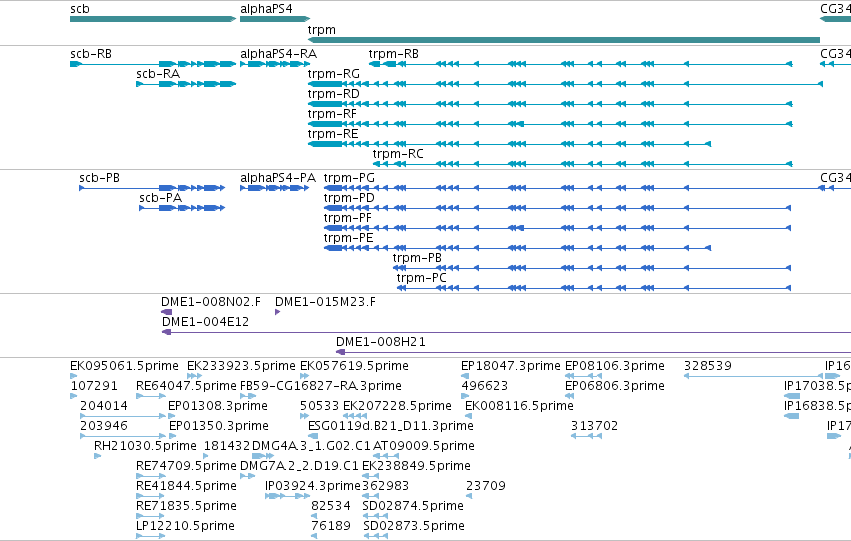Click the trpm-PC protein label
Viewport: 851px width, 541px height.
coord(422,278)
